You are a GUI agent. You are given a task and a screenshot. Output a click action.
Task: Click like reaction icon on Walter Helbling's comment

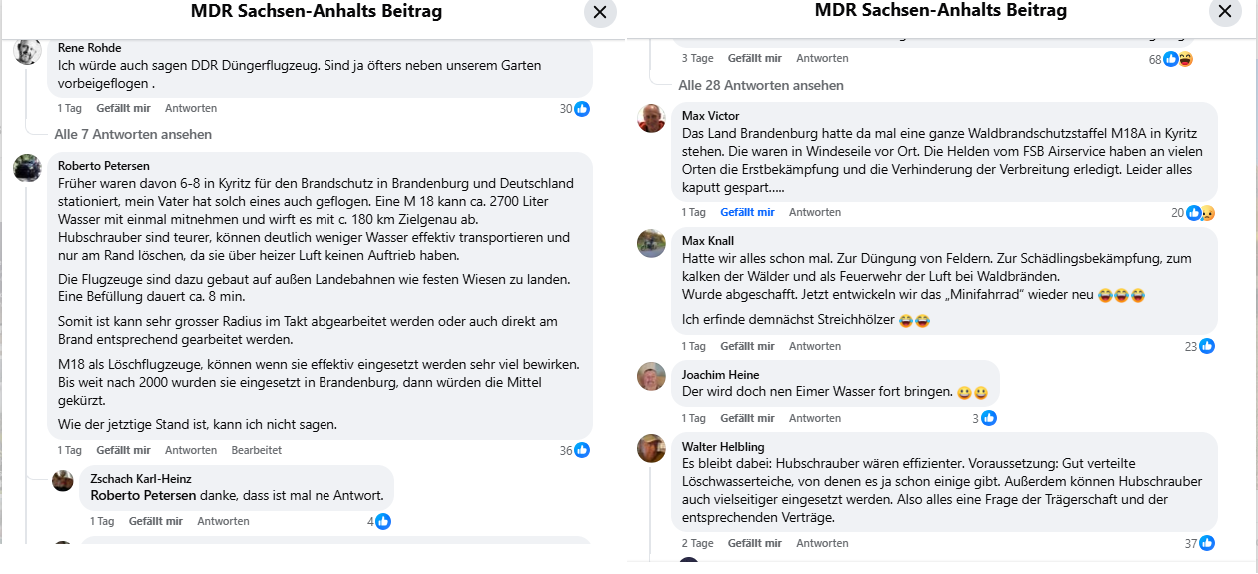[1206, 544]
